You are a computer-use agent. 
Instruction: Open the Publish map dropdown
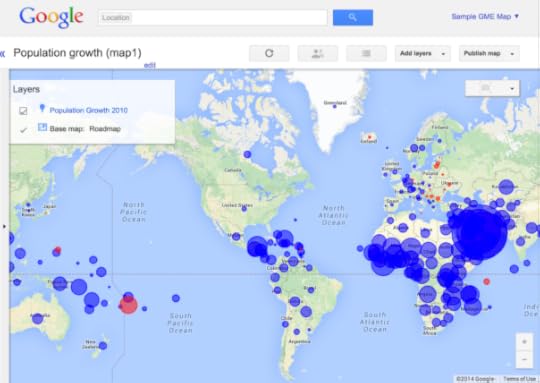coord(489,53)
